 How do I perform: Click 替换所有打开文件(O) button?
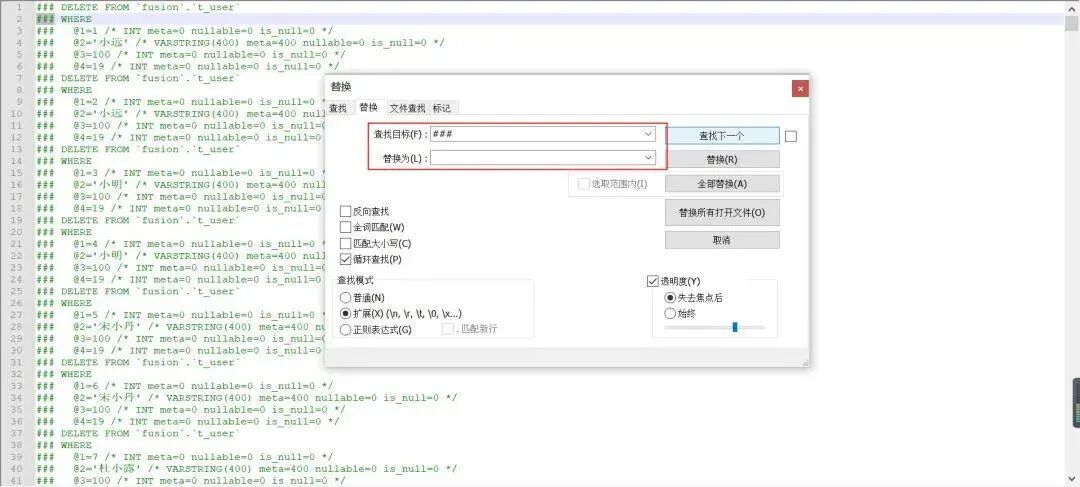(x=722, y=213)
